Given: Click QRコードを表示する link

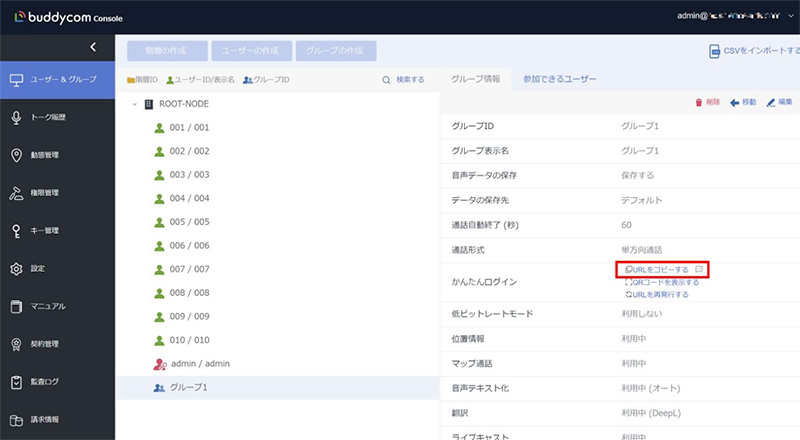Looking at the screenshot, I should (x=662, y=282).
